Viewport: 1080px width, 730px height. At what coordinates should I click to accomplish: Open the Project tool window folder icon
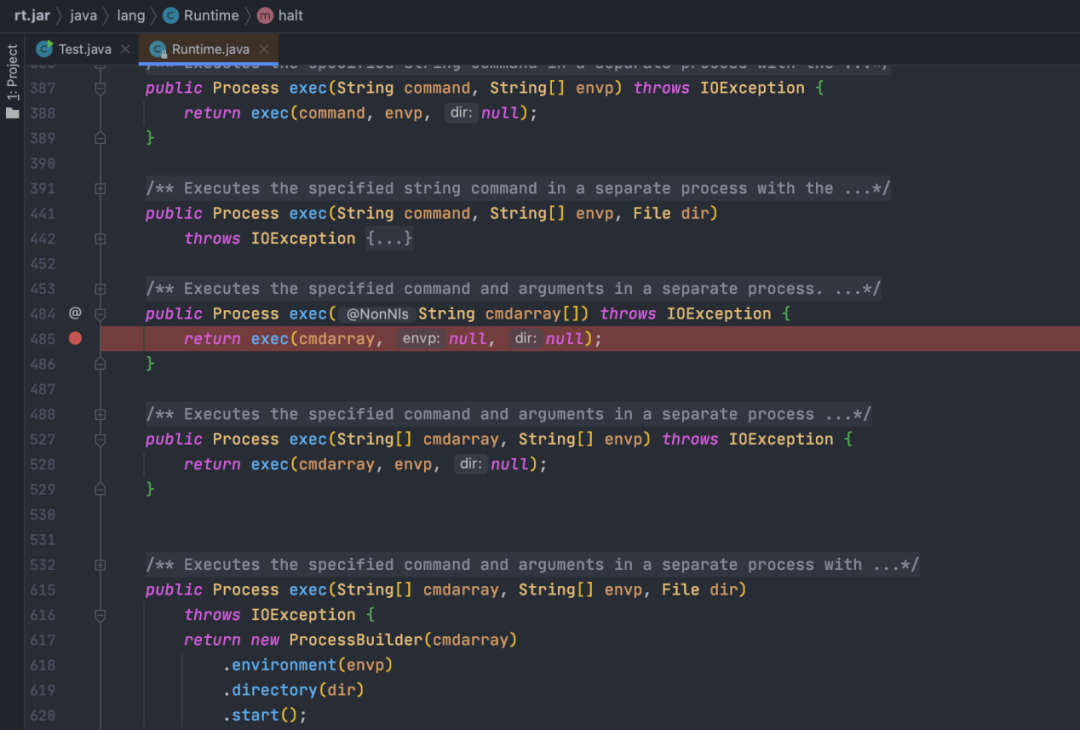tap(12, 113)
